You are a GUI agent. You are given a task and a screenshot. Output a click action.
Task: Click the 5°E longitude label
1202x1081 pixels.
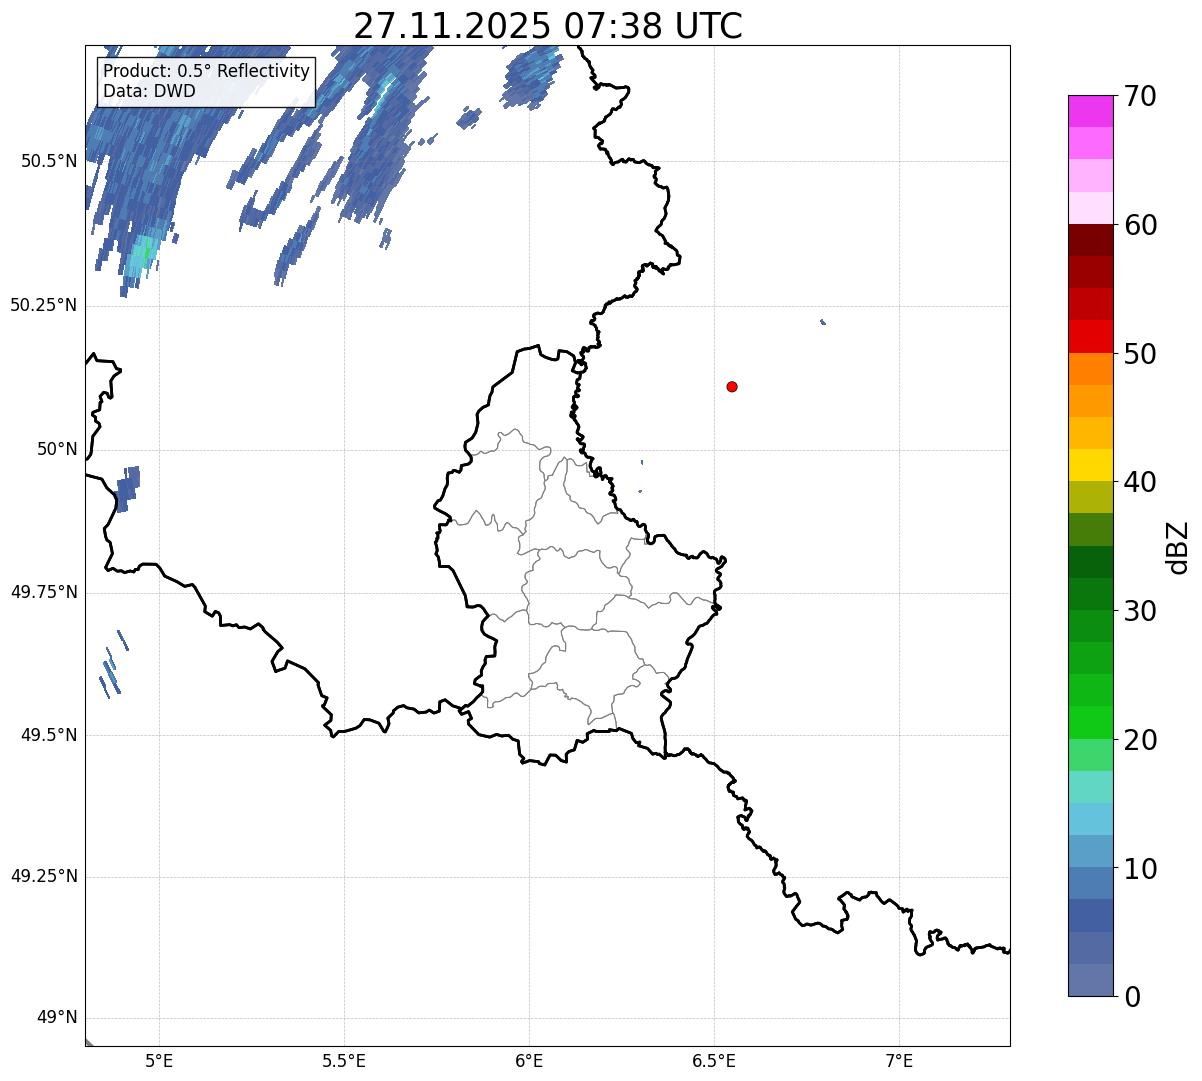click(159, 1060)
